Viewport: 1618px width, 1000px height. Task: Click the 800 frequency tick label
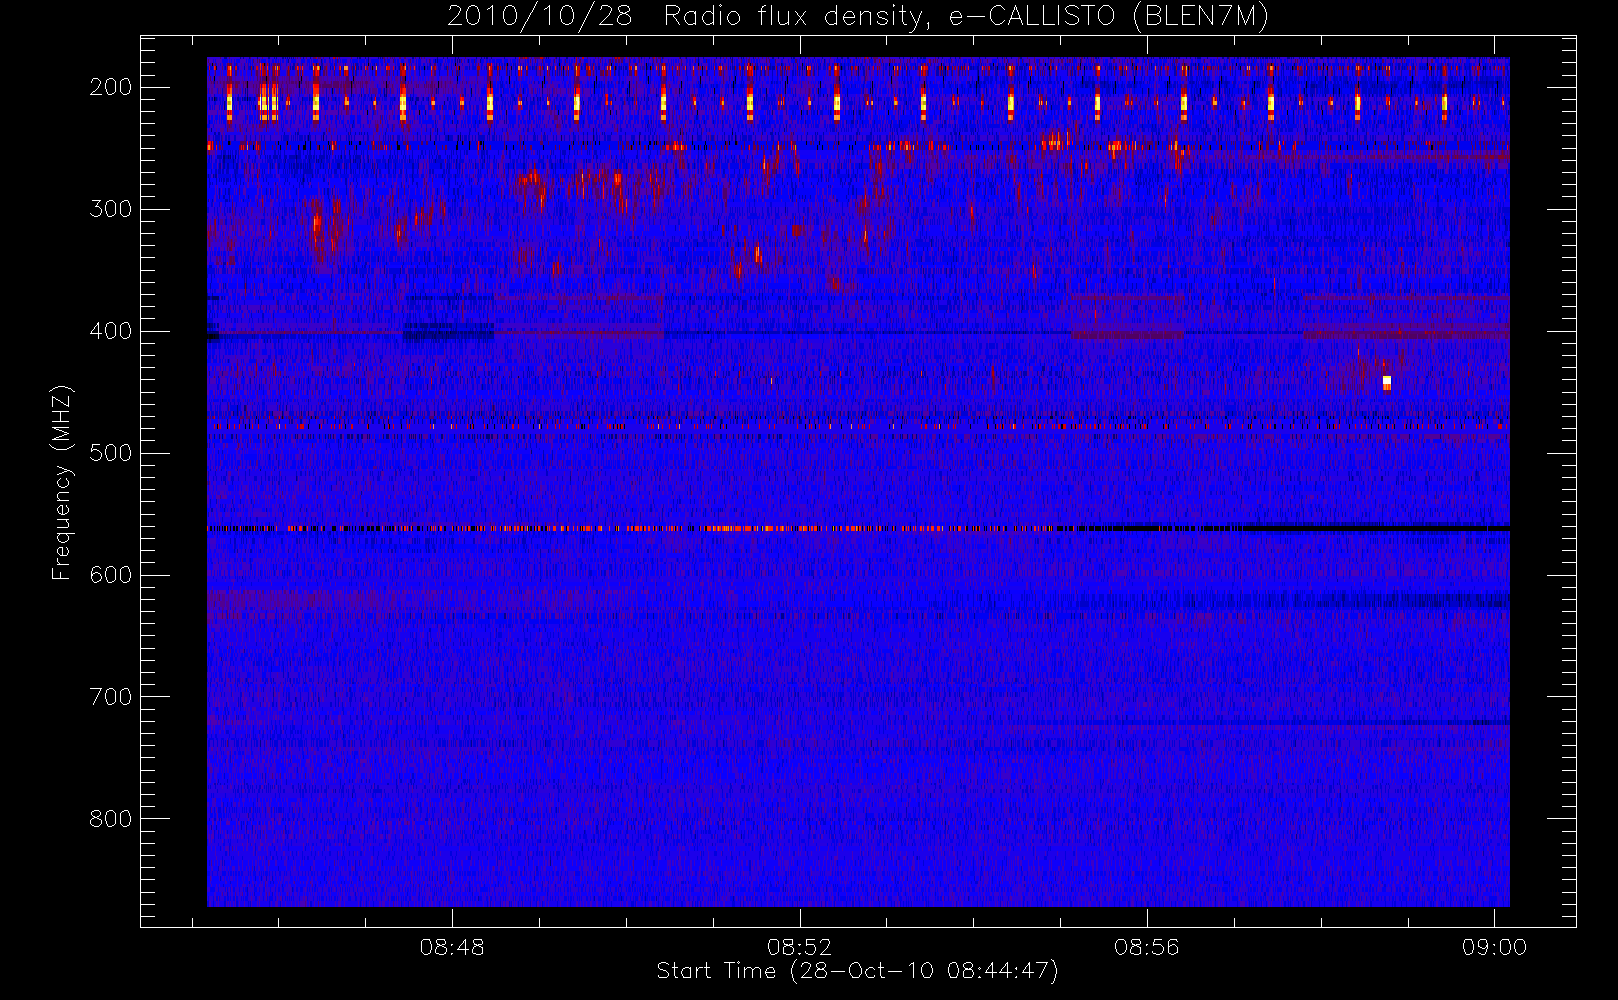[111, 819]
